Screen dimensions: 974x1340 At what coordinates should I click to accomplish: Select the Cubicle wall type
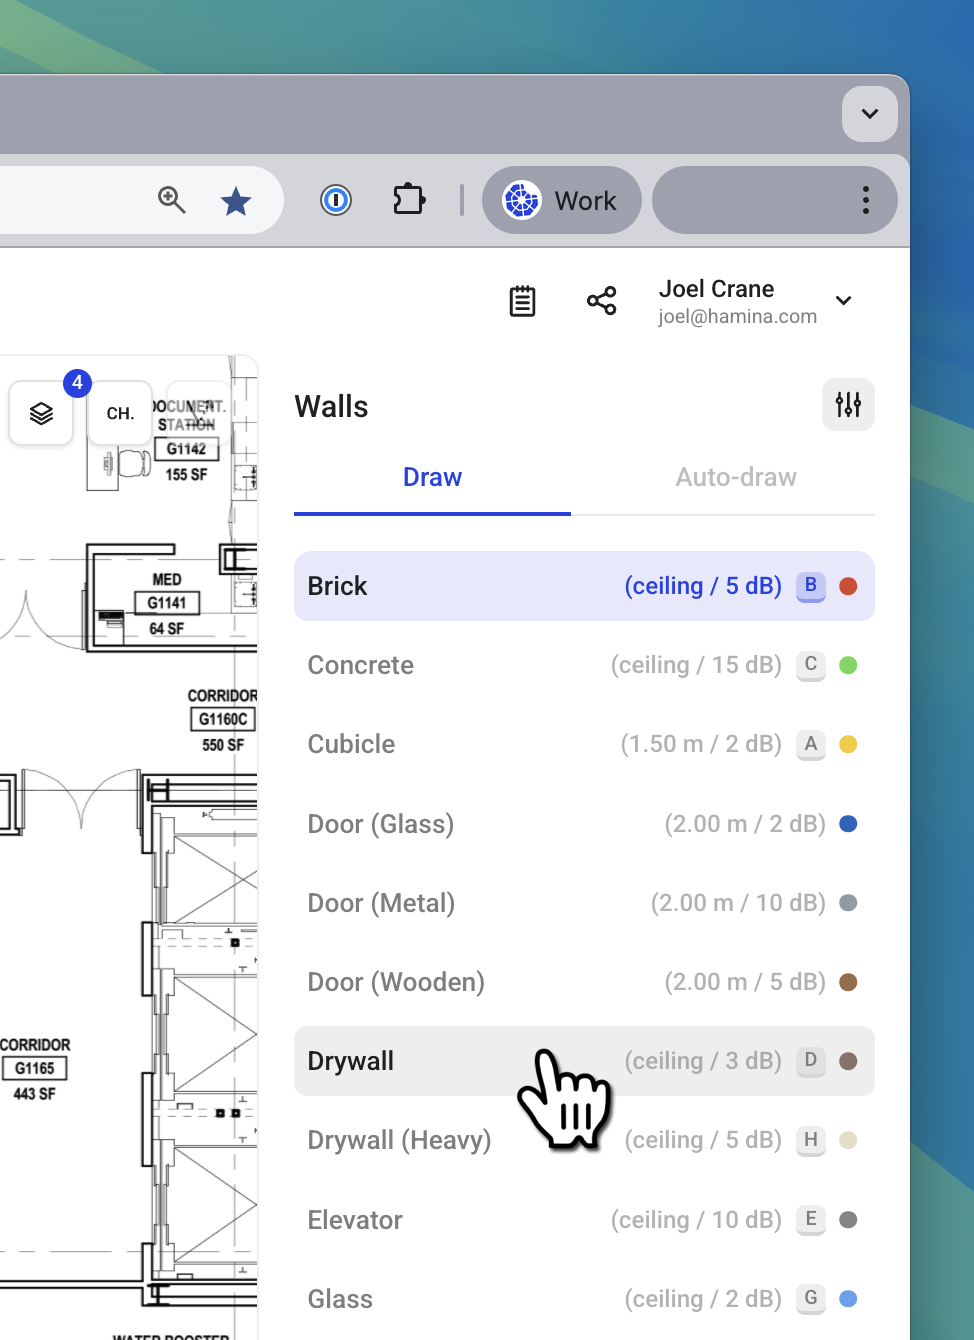point(584,744)
